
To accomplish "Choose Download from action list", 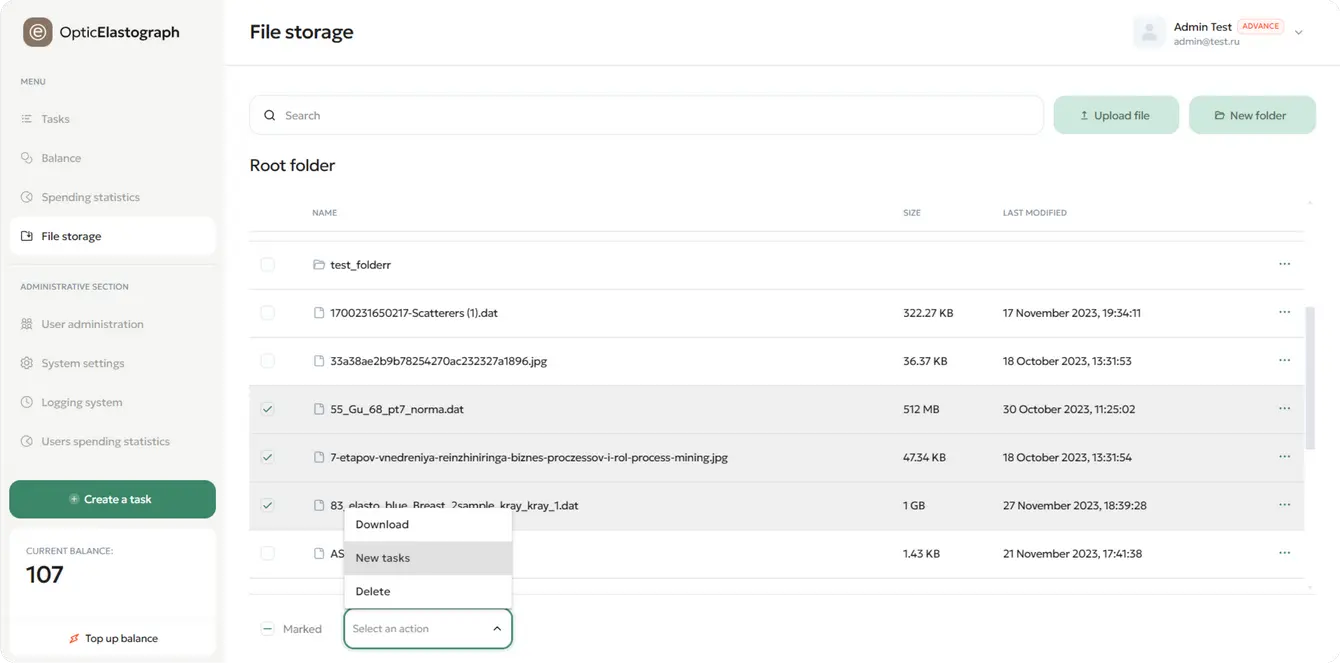I will point(382,524).
